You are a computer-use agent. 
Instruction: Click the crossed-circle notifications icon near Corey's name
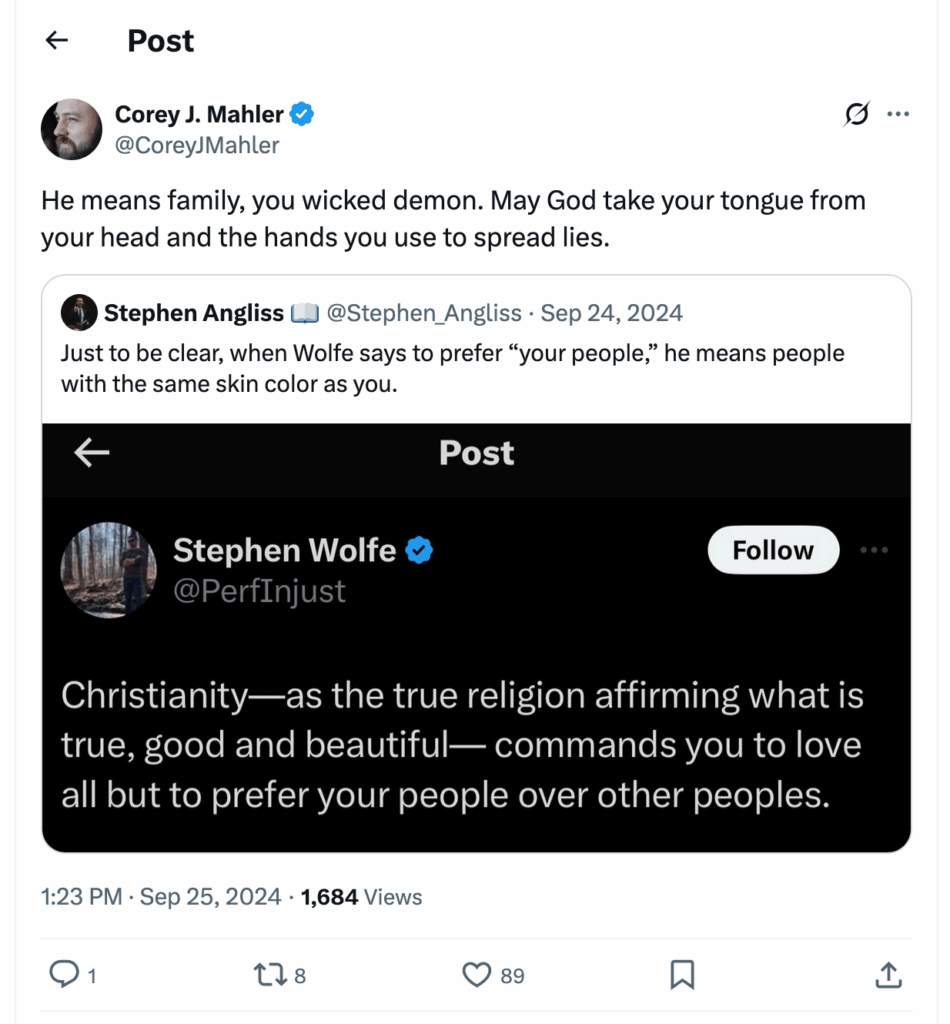point(855,114)
